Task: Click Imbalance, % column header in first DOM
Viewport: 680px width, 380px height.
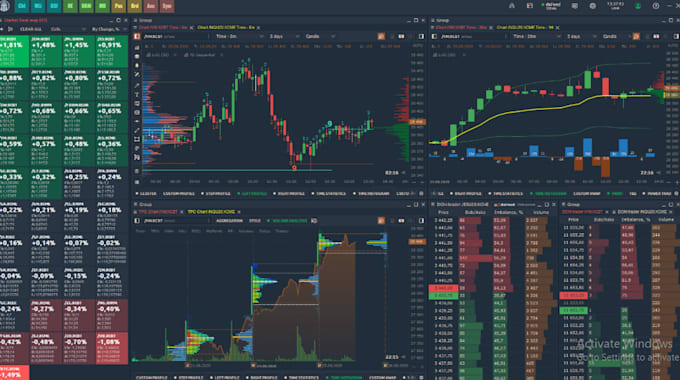Action: coord(508,213)
